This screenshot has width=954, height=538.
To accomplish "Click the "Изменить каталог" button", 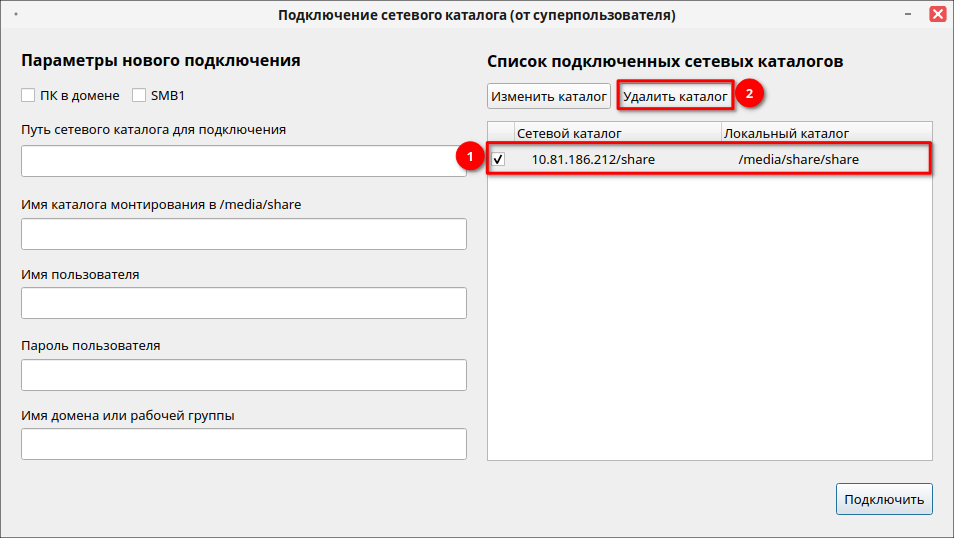I will (x=549, y=97).
